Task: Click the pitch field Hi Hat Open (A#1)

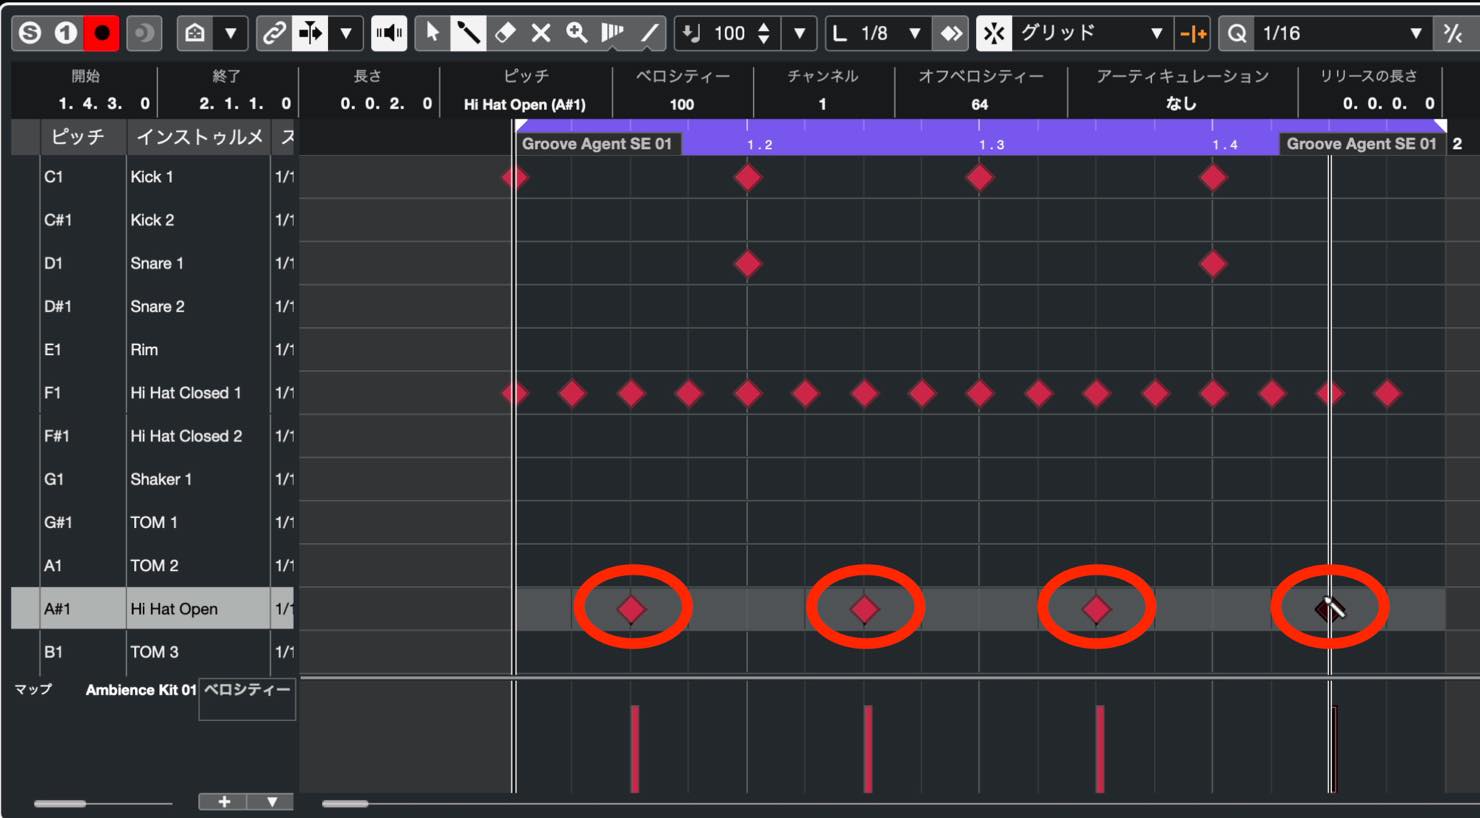Action: 525,104
